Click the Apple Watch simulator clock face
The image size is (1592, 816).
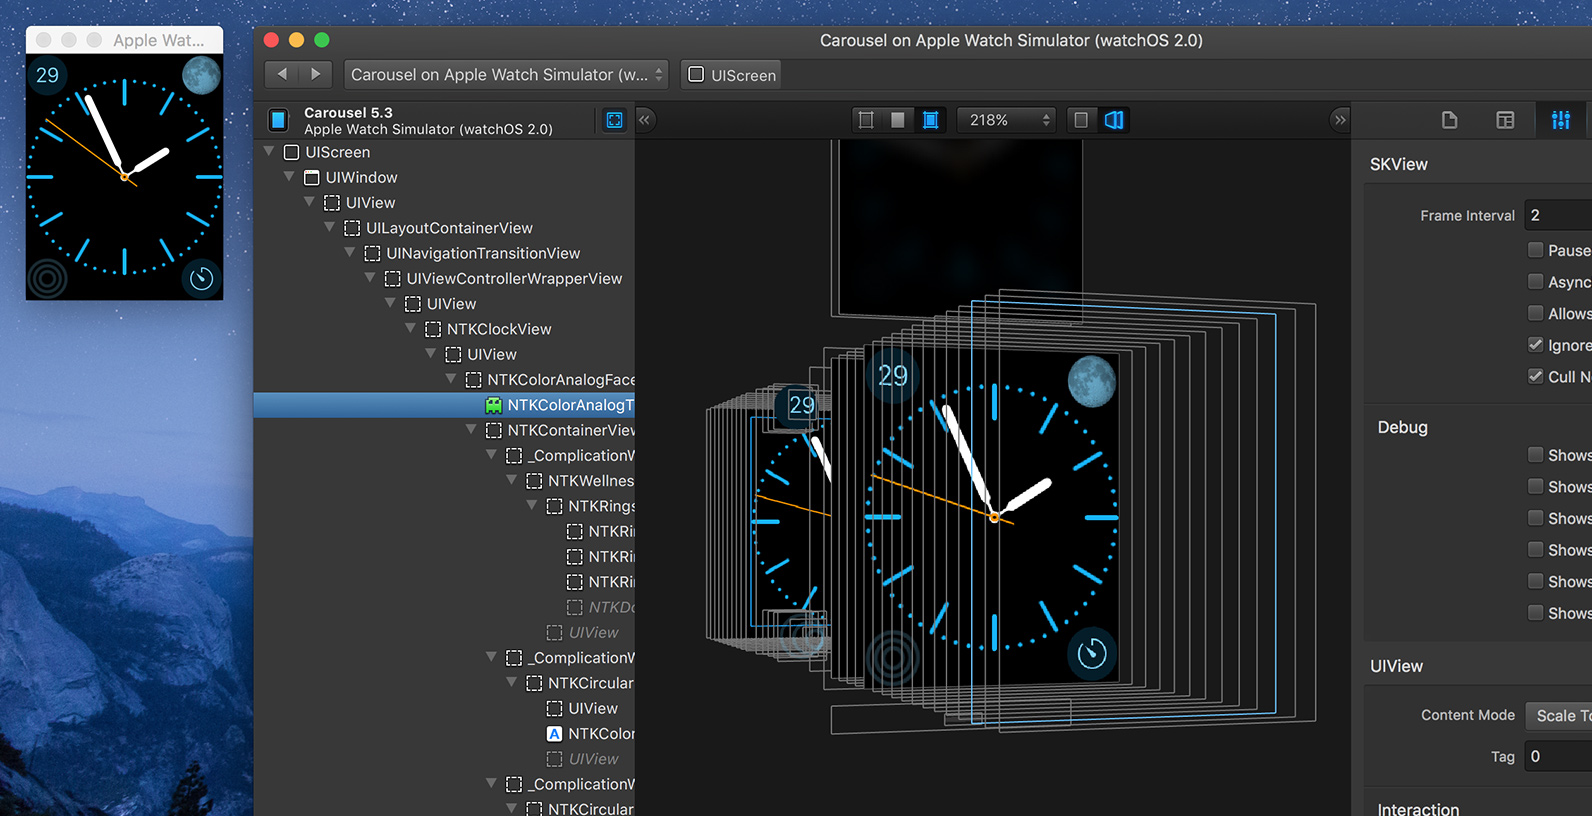pyautogui.click(x=124, y=177)
